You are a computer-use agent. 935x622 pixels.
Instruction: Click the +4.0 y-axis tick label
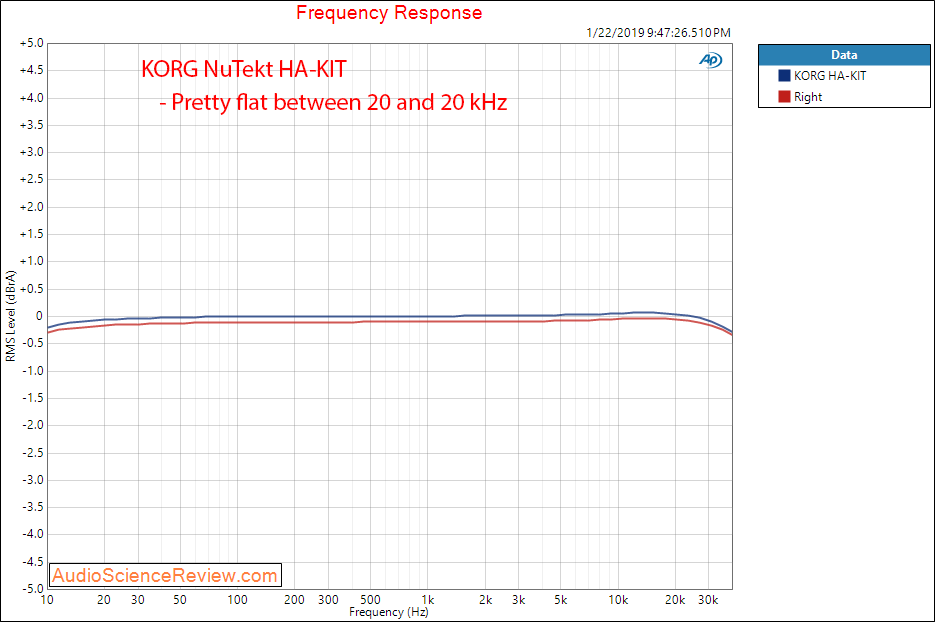pos(32,98)
